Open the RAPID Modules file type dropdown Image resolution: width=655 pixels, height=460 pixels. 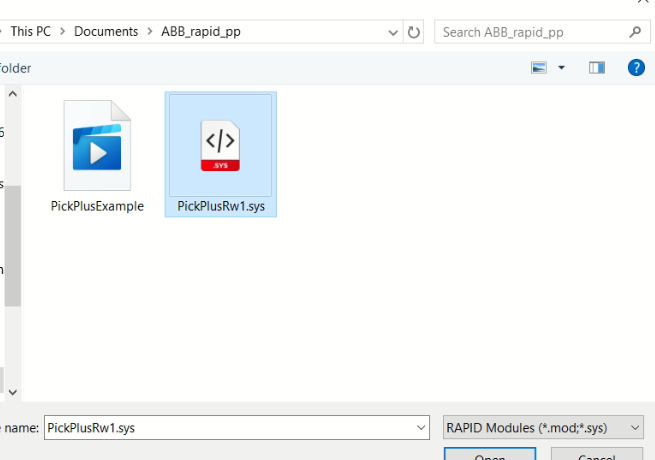point(543,427)
